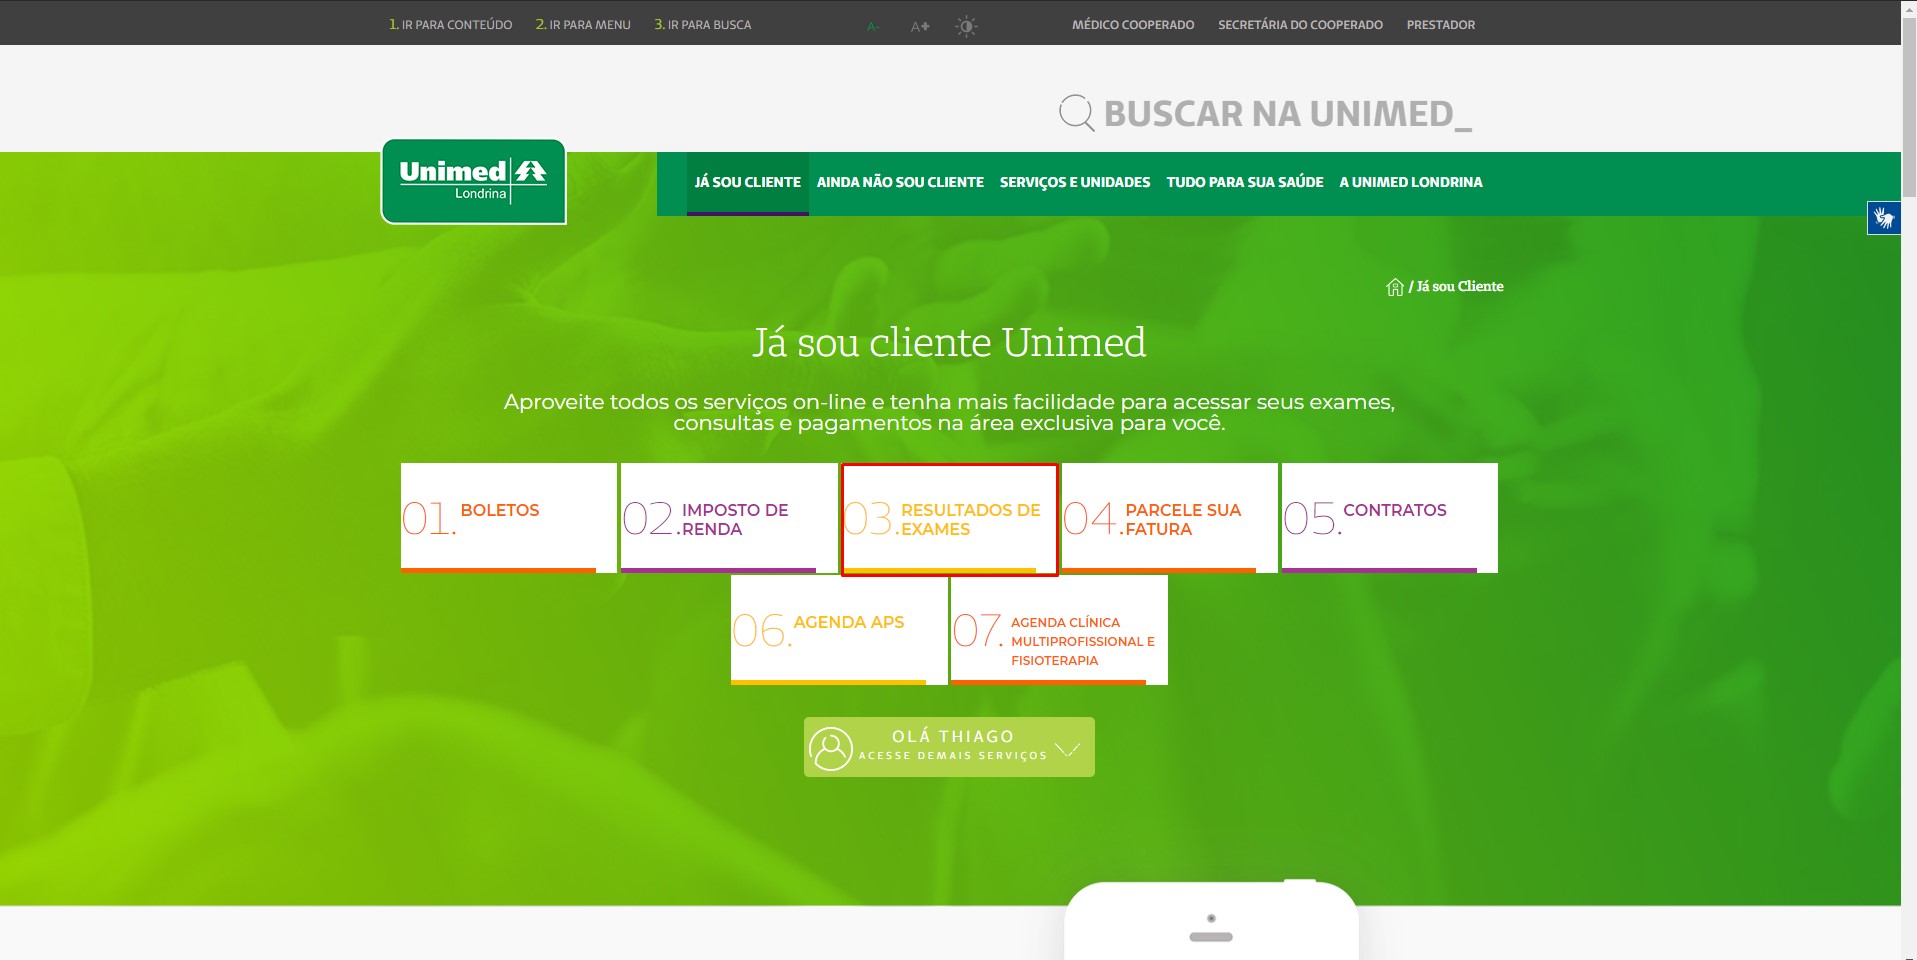The image size is (1917, 960).
Task: Follow the Secretária do Cooperado link
Action: click(x=1300, y=25)
